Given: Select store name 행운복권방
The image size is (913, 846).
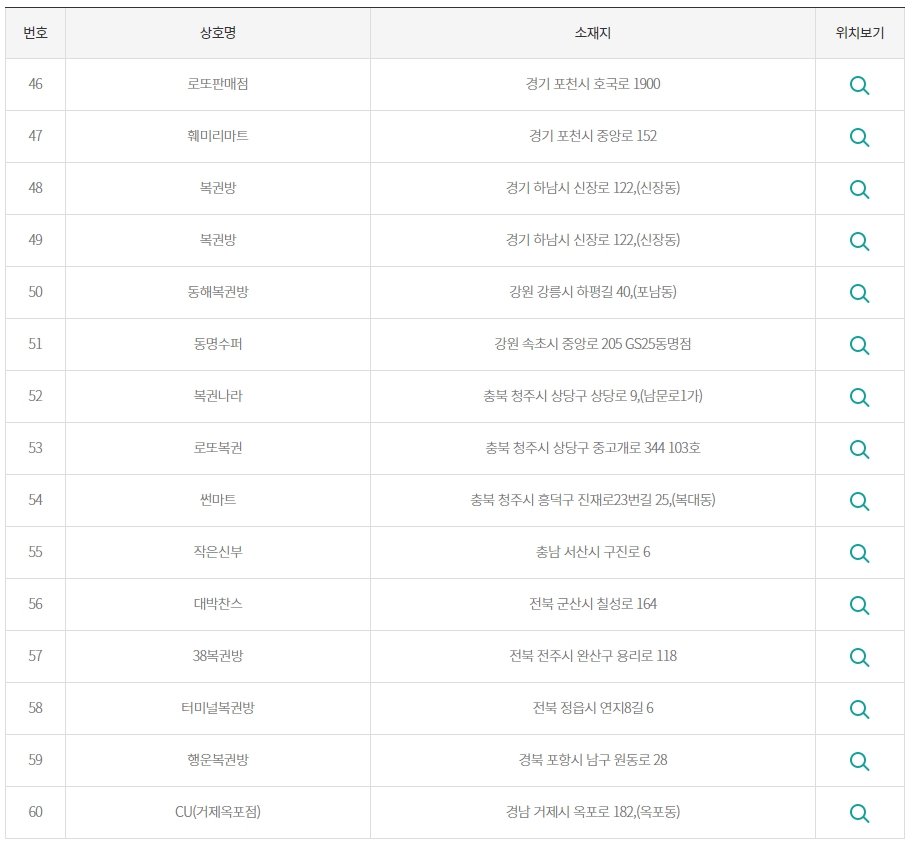Looking at the screenshot, I should 218,760.
